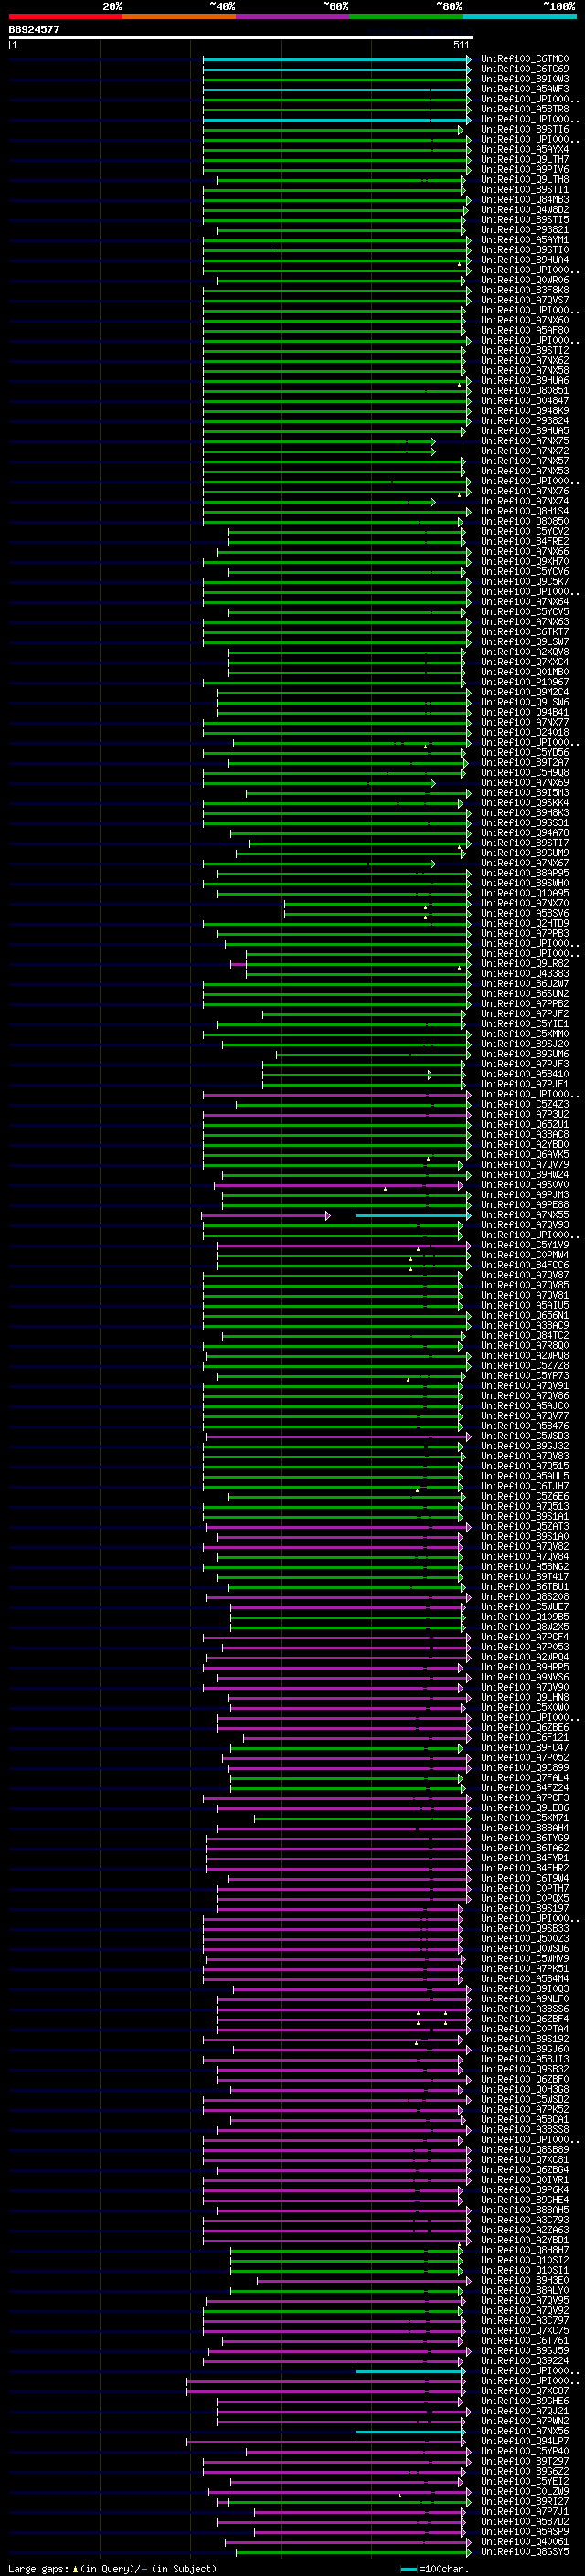Viewport: 585px width, 2576px height.
Task: Select the UniRef100_C5Z4Z3 label
Action: [x=524, y=1104]
